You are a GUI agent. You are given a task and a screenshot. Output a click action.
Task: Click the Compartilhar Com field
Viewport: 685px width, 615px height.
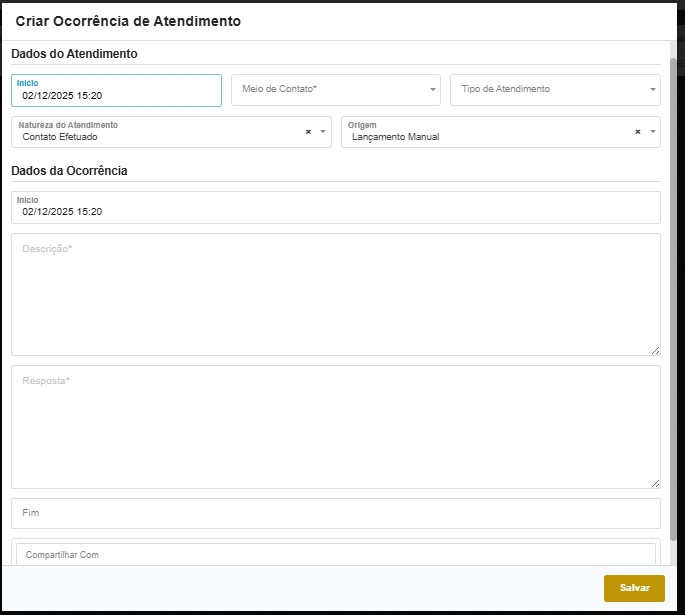click(x=335, y=554)
